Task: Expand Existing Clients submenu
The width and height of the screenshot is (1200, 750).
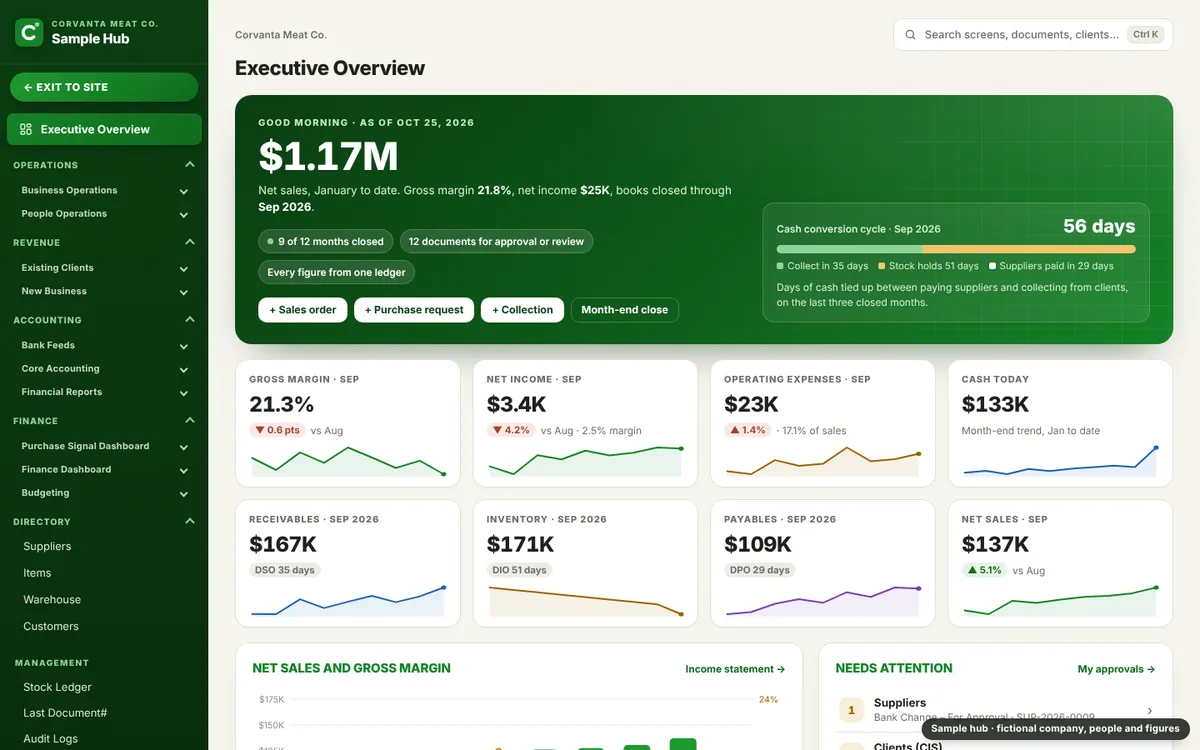Action: pos(184,269)
